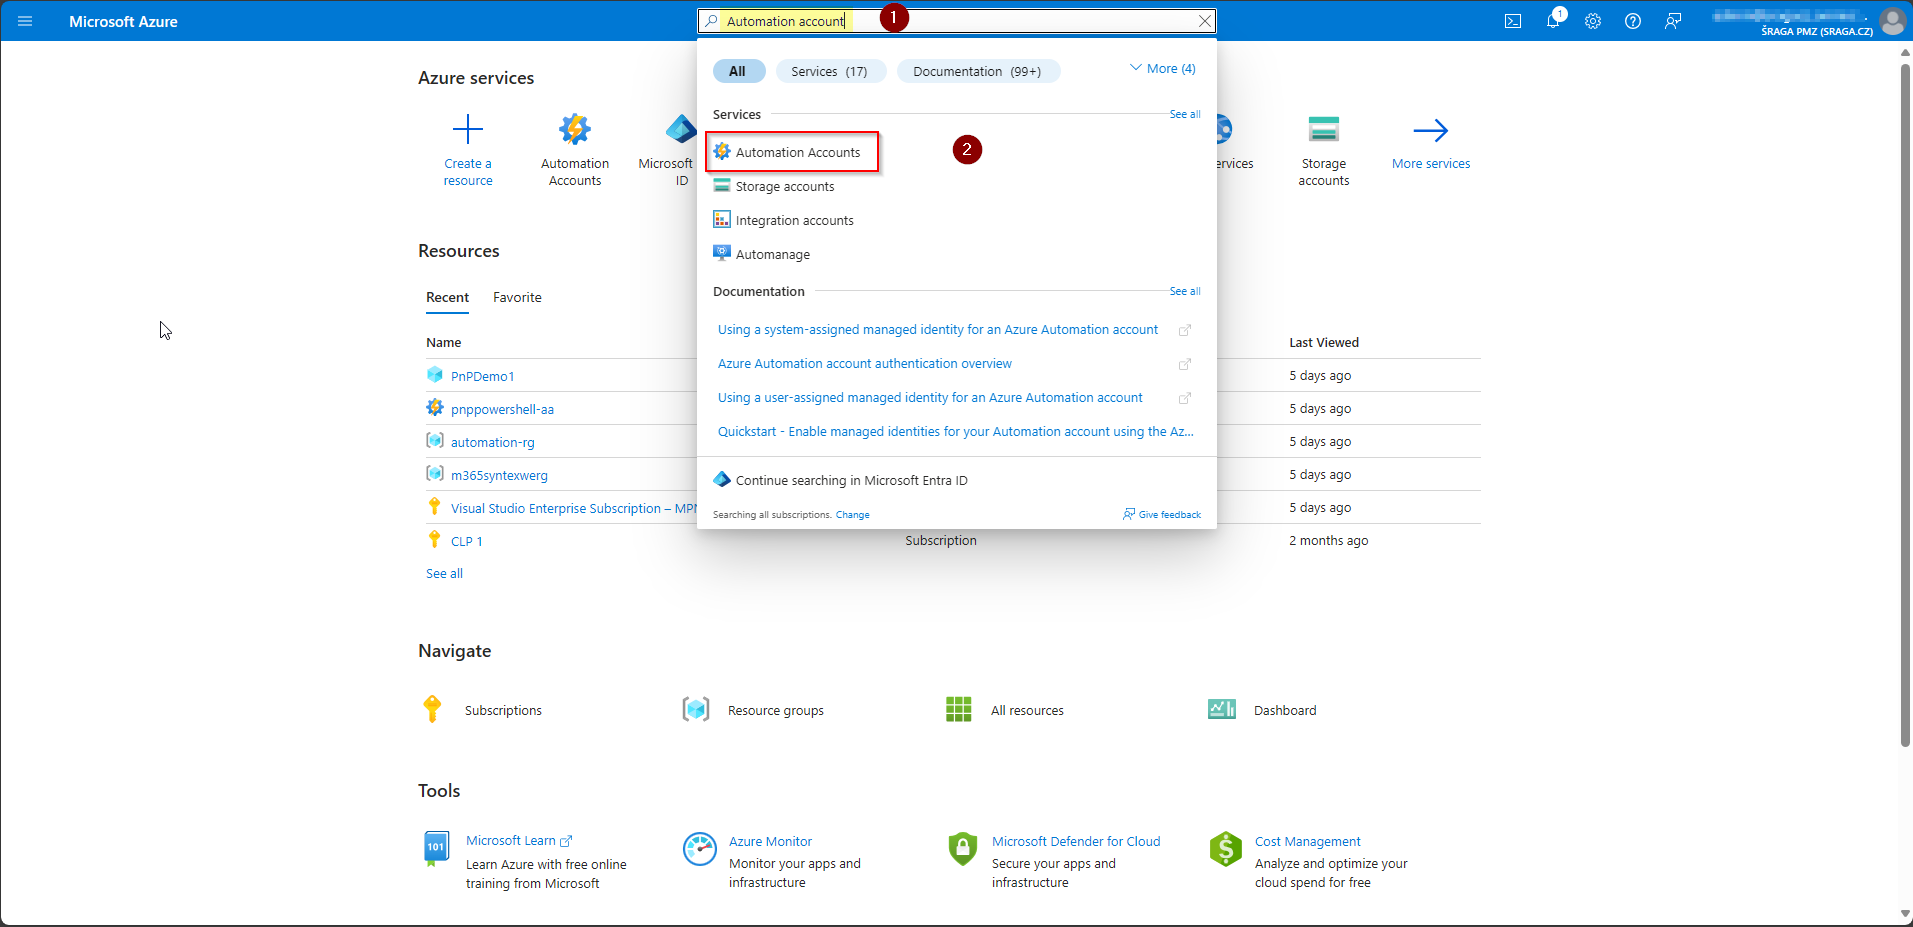See all documentation results

click(1185, 291)
